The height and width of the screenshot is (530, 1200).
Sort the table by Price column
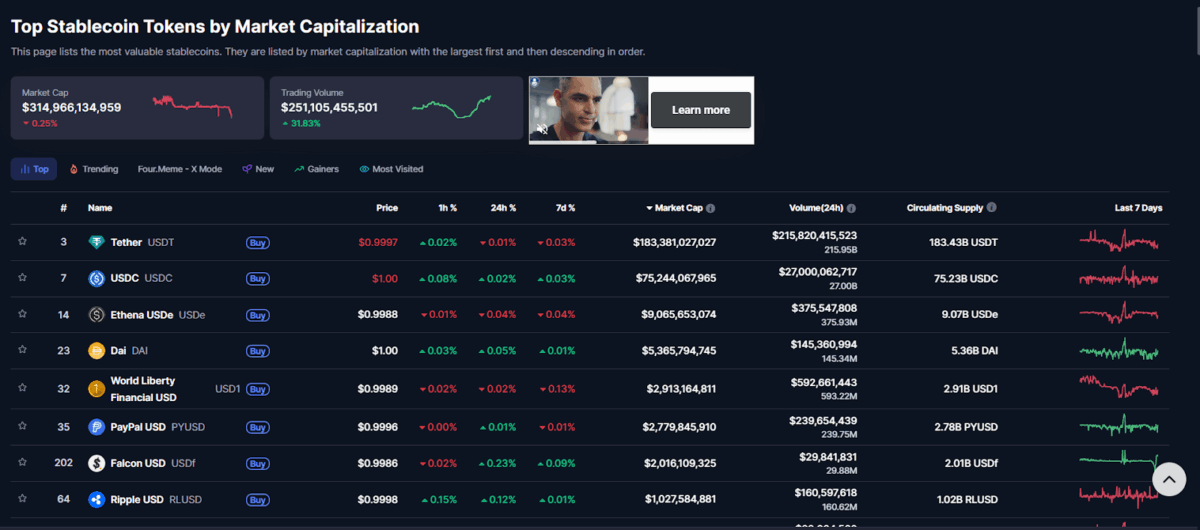coord(387,208)
